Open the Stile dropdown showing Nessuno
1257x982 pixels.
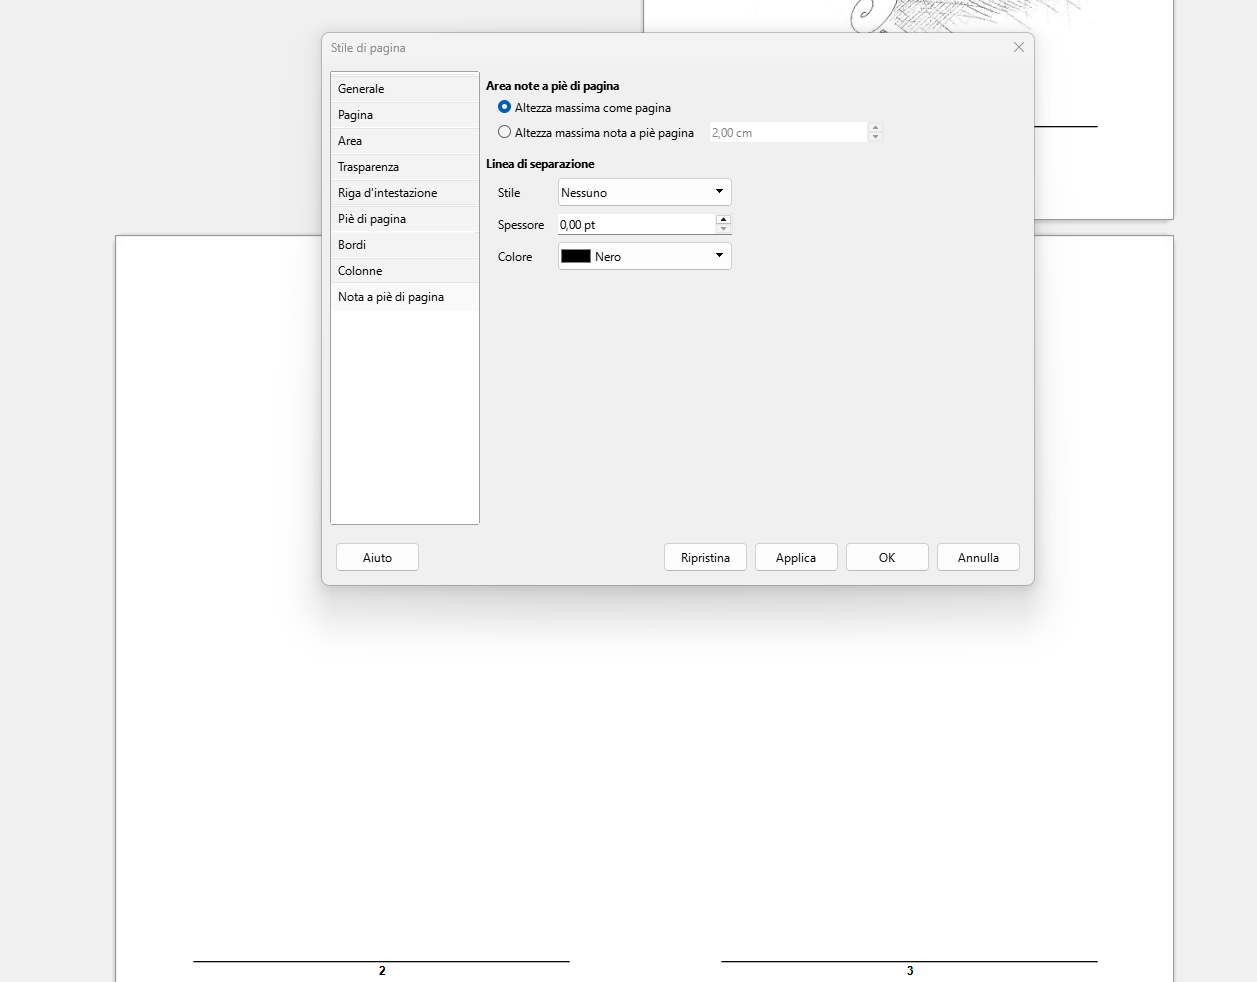coord(645,192)
